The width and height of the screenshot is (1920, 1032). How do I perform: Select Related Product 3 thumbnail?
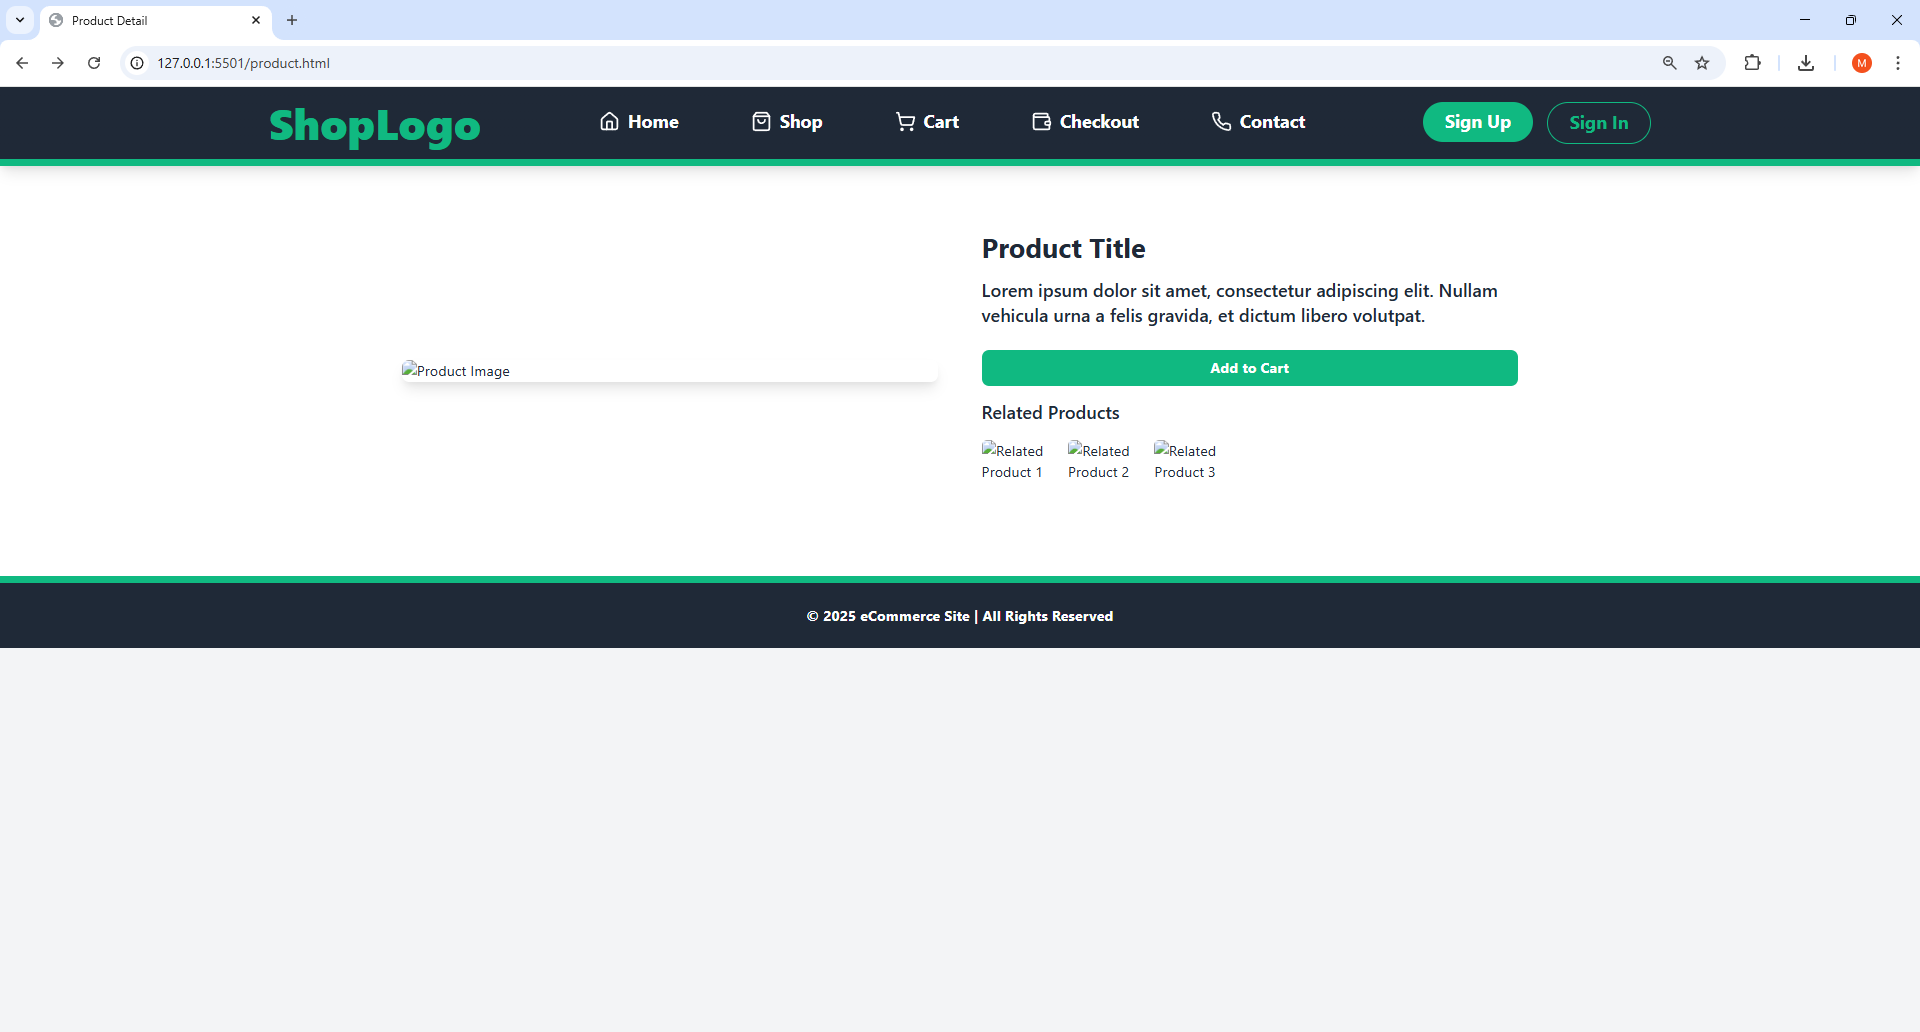(1185, 461)
